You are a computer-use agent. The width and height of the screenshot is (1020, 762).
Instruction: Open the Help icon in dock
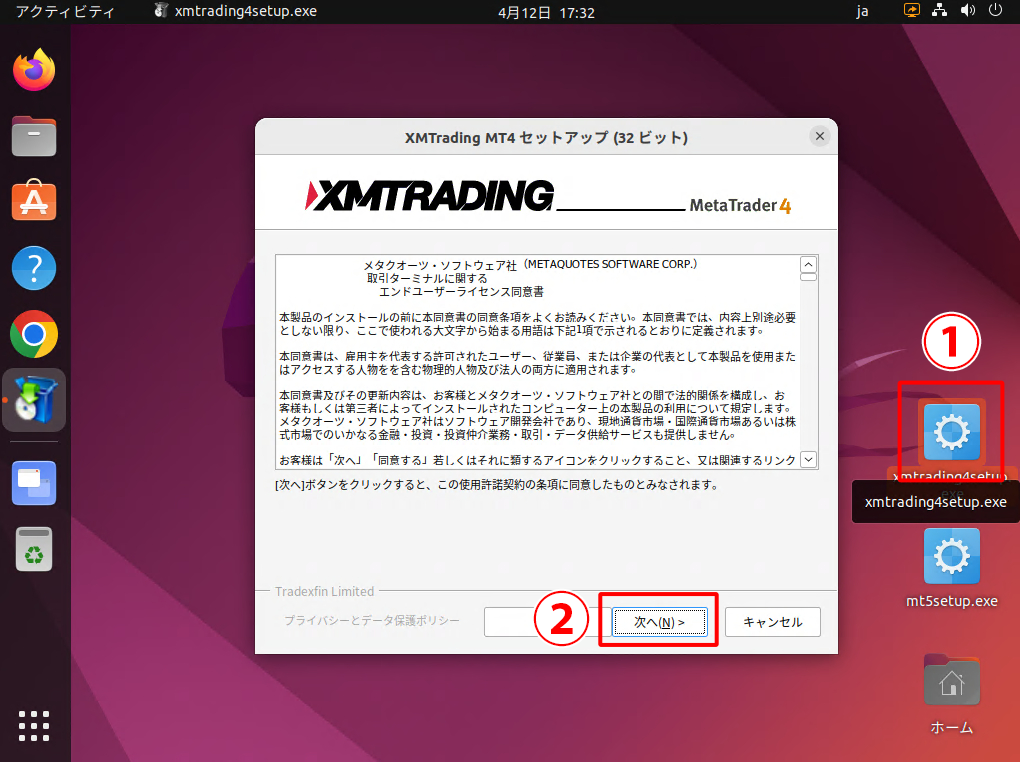[x=35, y=268]
